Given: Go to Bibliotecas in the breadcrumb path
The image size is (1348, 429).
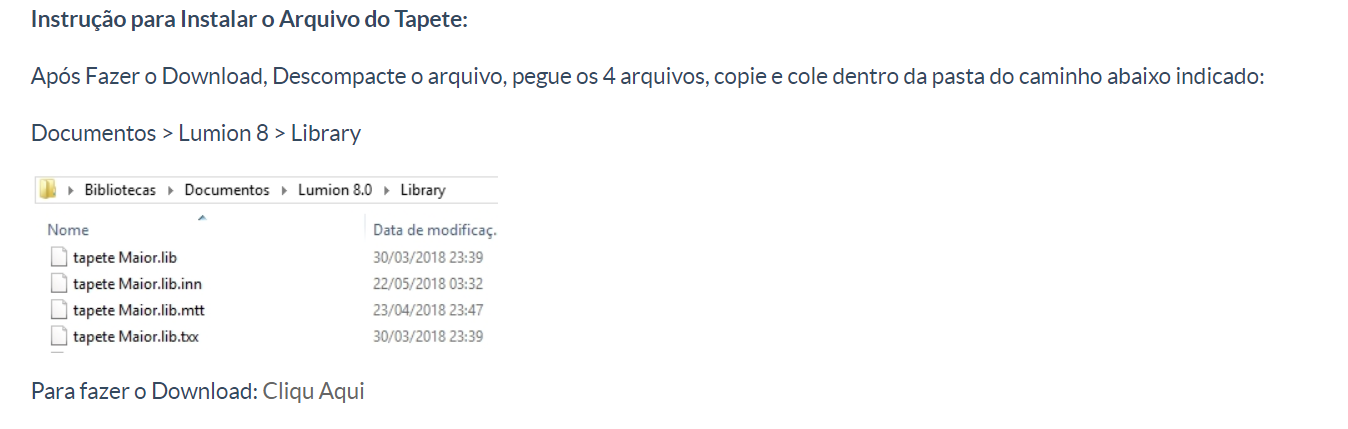Looking at the screenshot, I should 120,190.
